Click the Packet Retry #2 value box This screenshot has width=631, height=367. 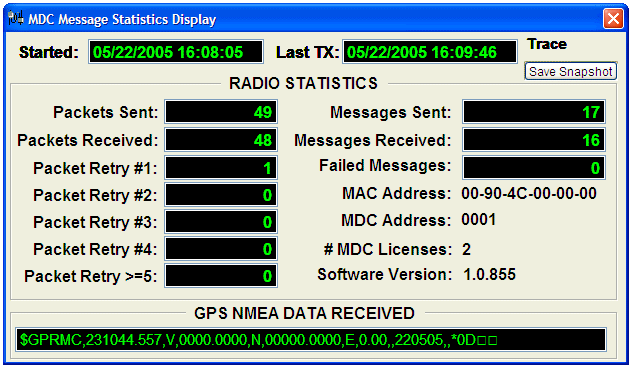point(221,195)
